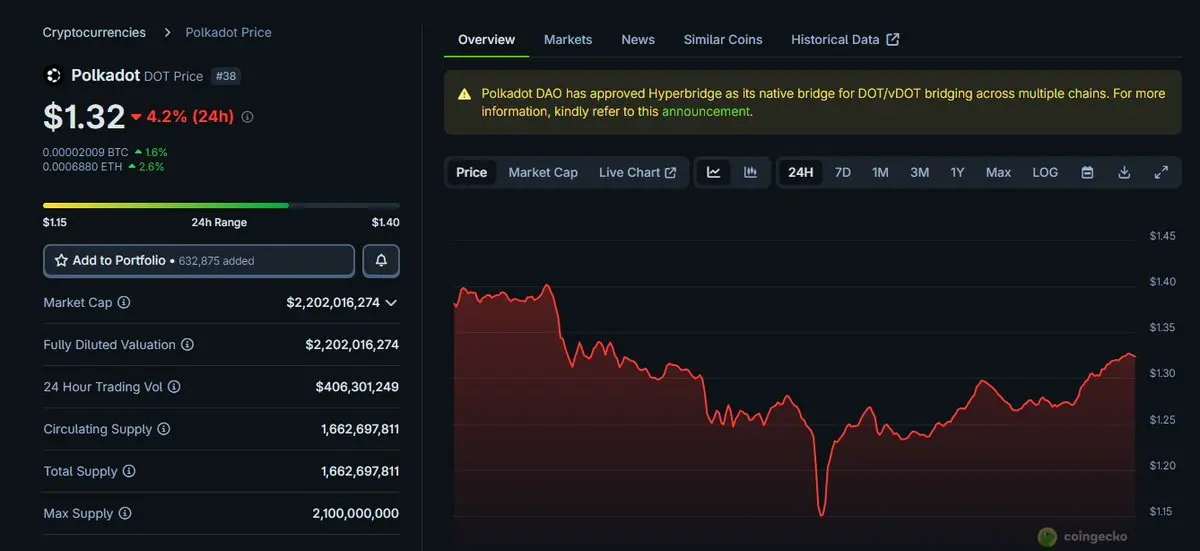This screenshot has height=551, width=1200.
Task: Click the $1.40 range high label
Action: (x=386, y=222)
